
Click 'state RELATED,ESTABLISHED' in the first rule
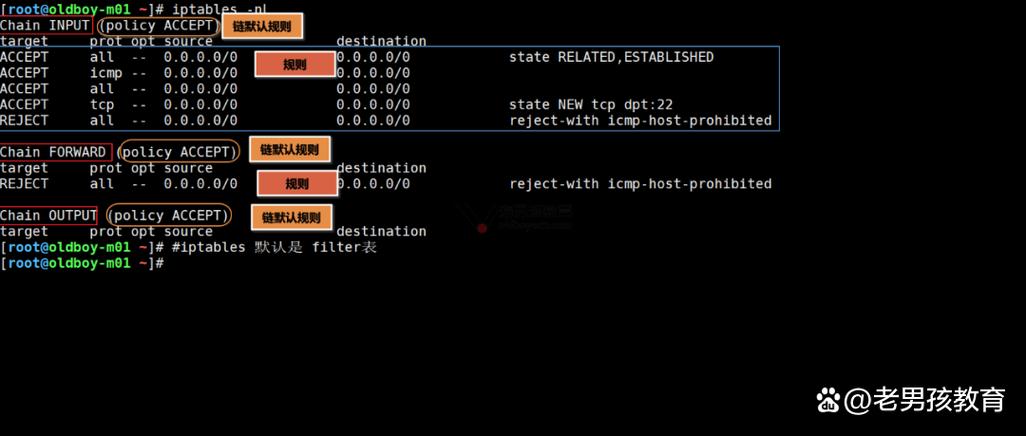point(611,57)
